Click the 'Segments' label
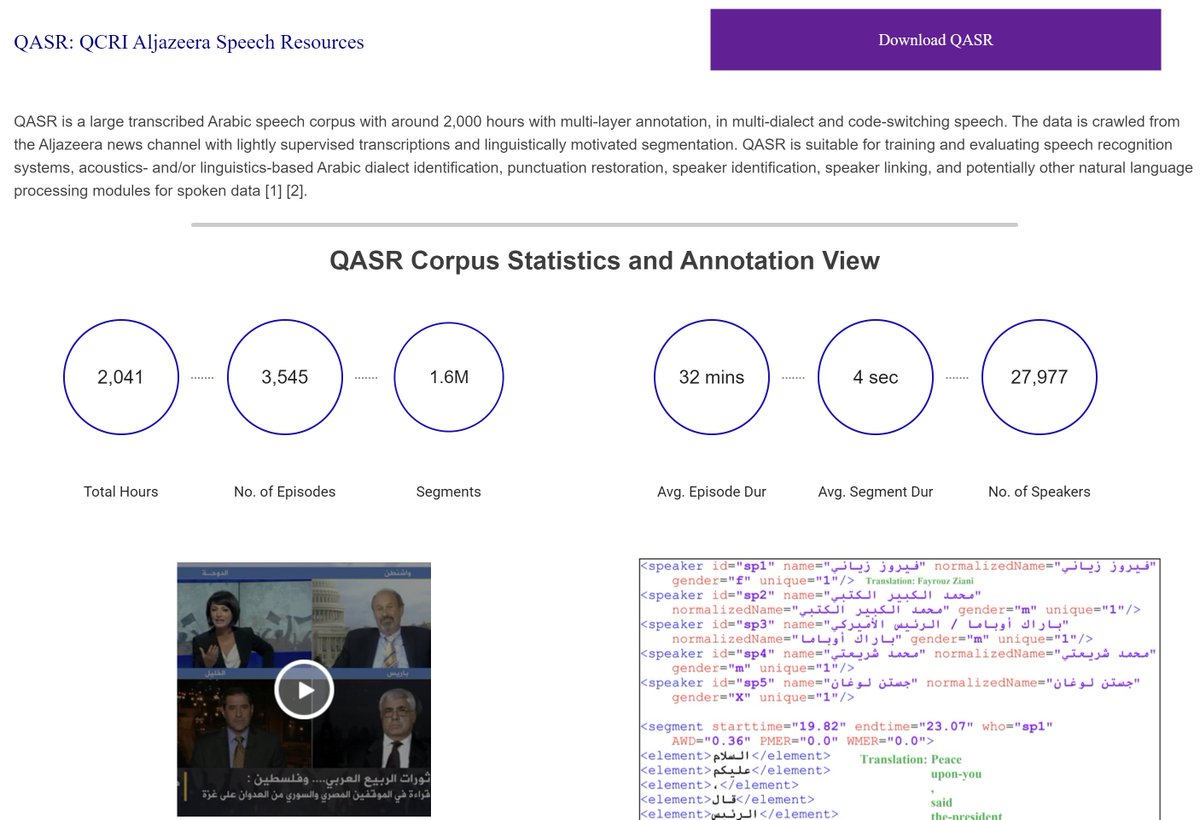Viewport: 1200px width, 820px height. (449, 492)
